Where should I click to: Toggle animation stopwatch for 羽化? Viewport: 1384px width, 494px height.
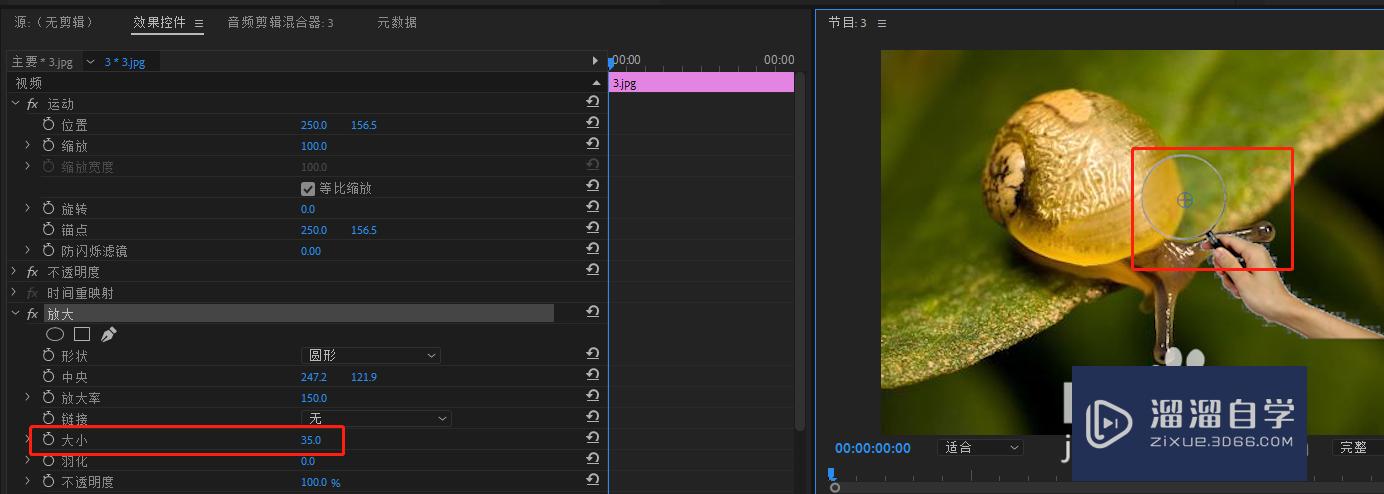[49, 461]
